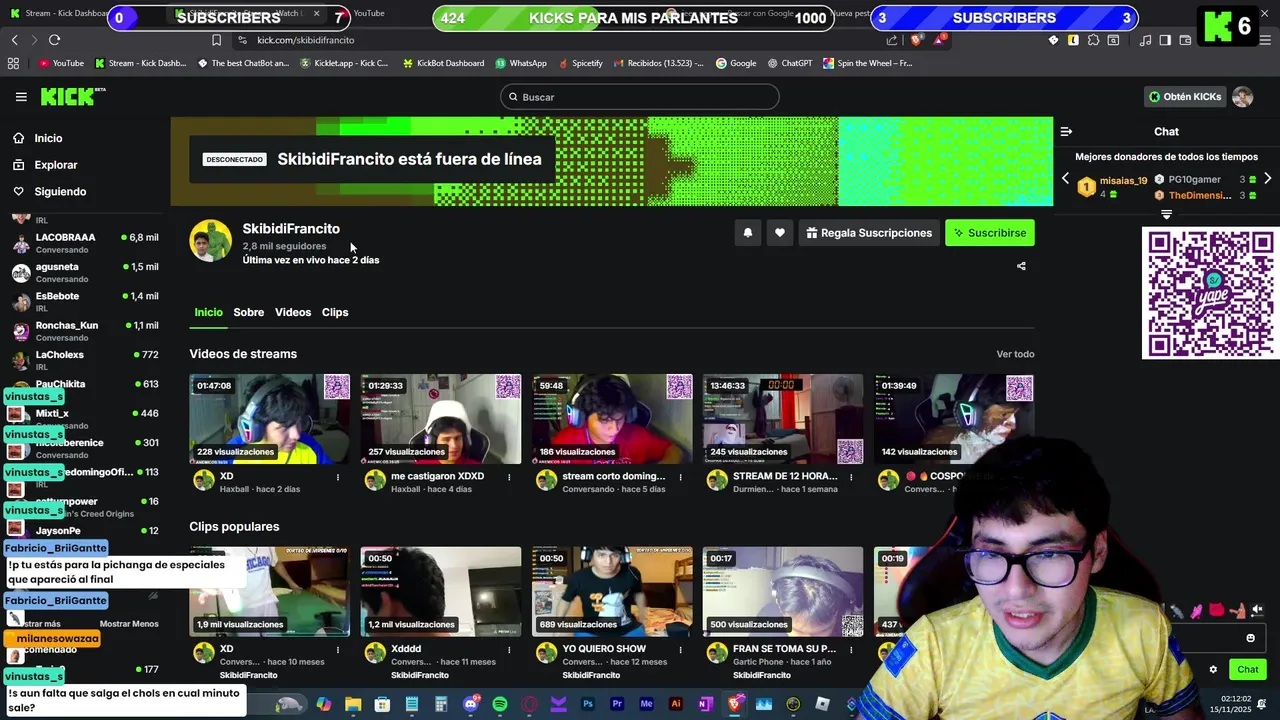Click the Suscribirse button
Viewport: 1280px width, 720px height.
coord(990,233)
